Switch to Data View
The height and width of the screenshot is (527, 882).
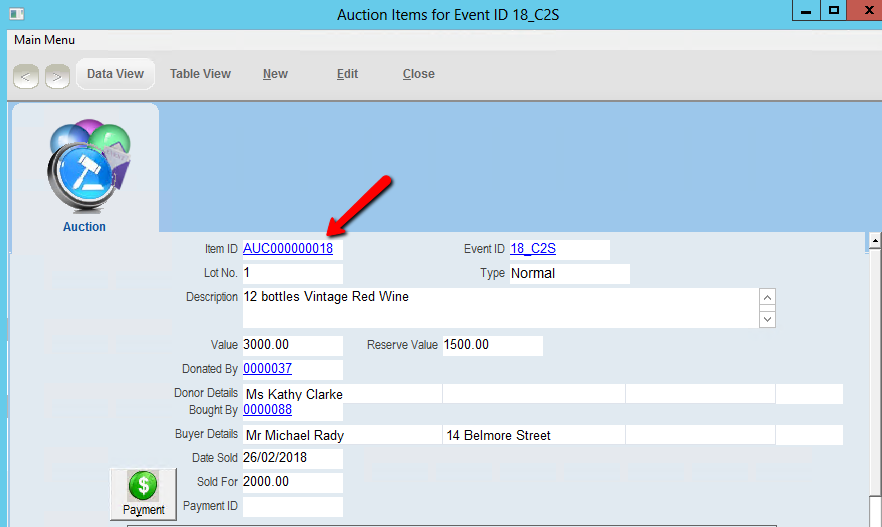pyautogui.click(x=115, y=74)
